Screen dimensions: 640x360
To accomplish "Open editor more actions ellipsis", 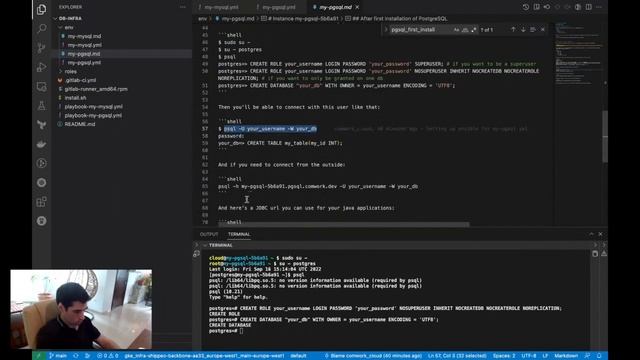I will [599, 7].
